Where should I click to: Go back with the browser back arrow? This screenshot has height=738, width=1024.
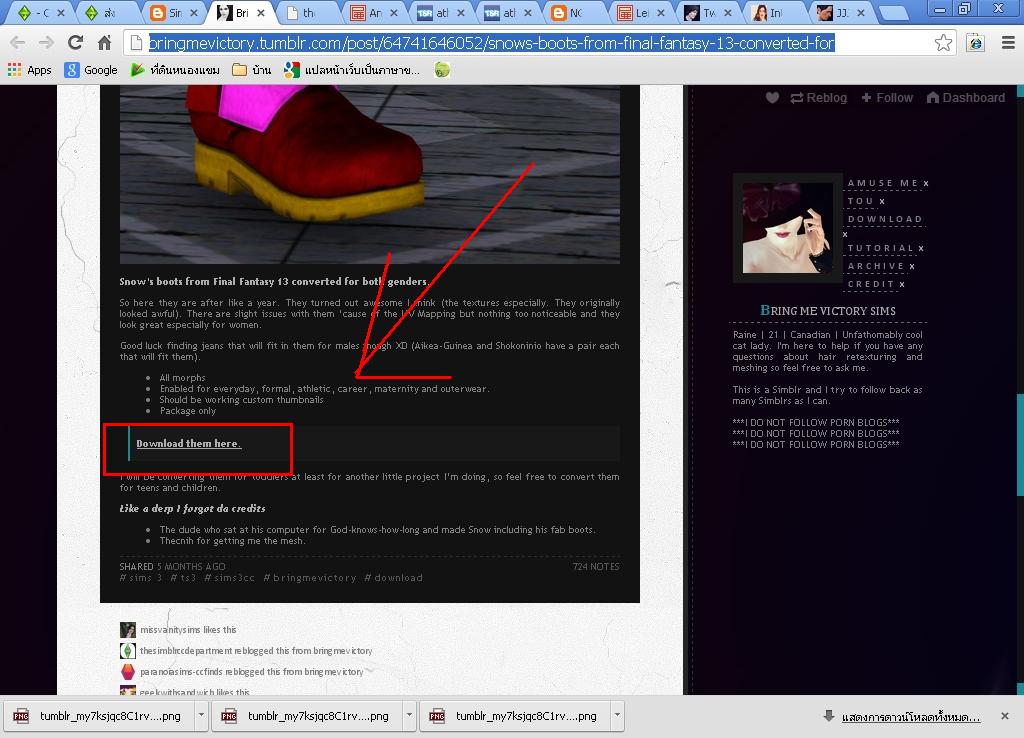point(18,43)
